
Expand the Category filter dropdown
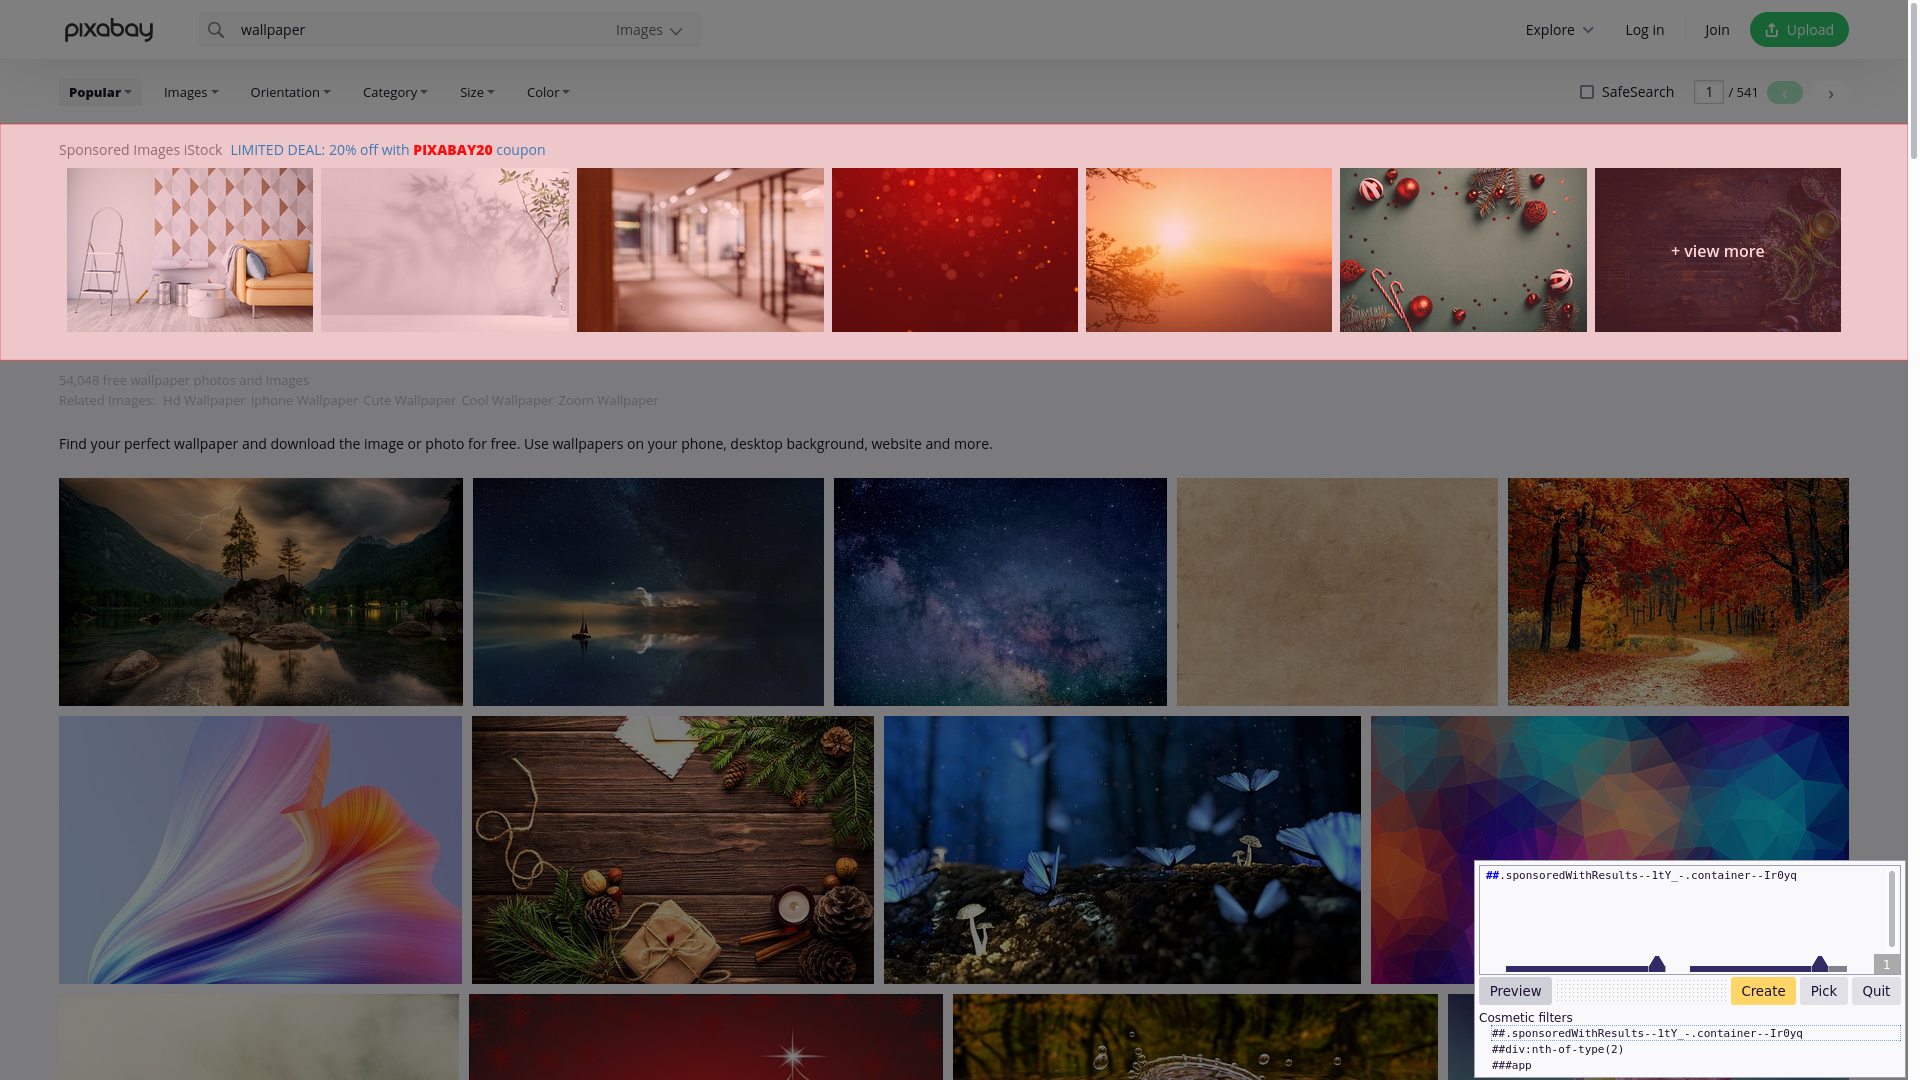pyautogui.click(x=394, y=92)
